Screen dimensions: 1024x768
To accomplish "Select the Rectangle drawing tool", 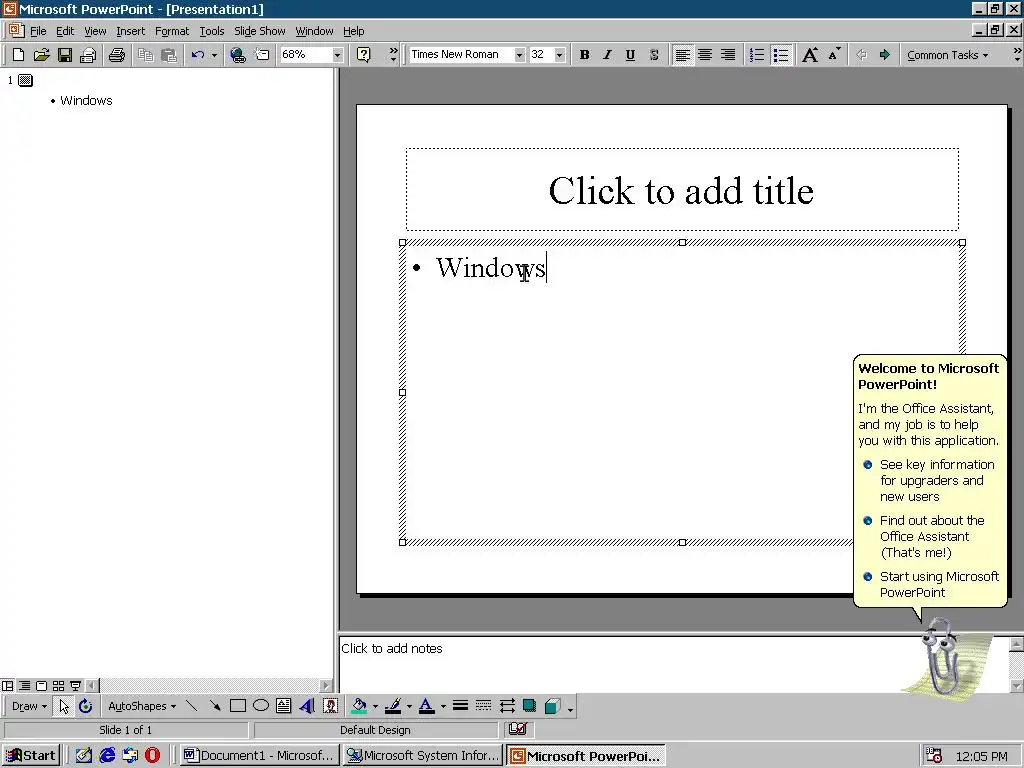I will 238,706.
